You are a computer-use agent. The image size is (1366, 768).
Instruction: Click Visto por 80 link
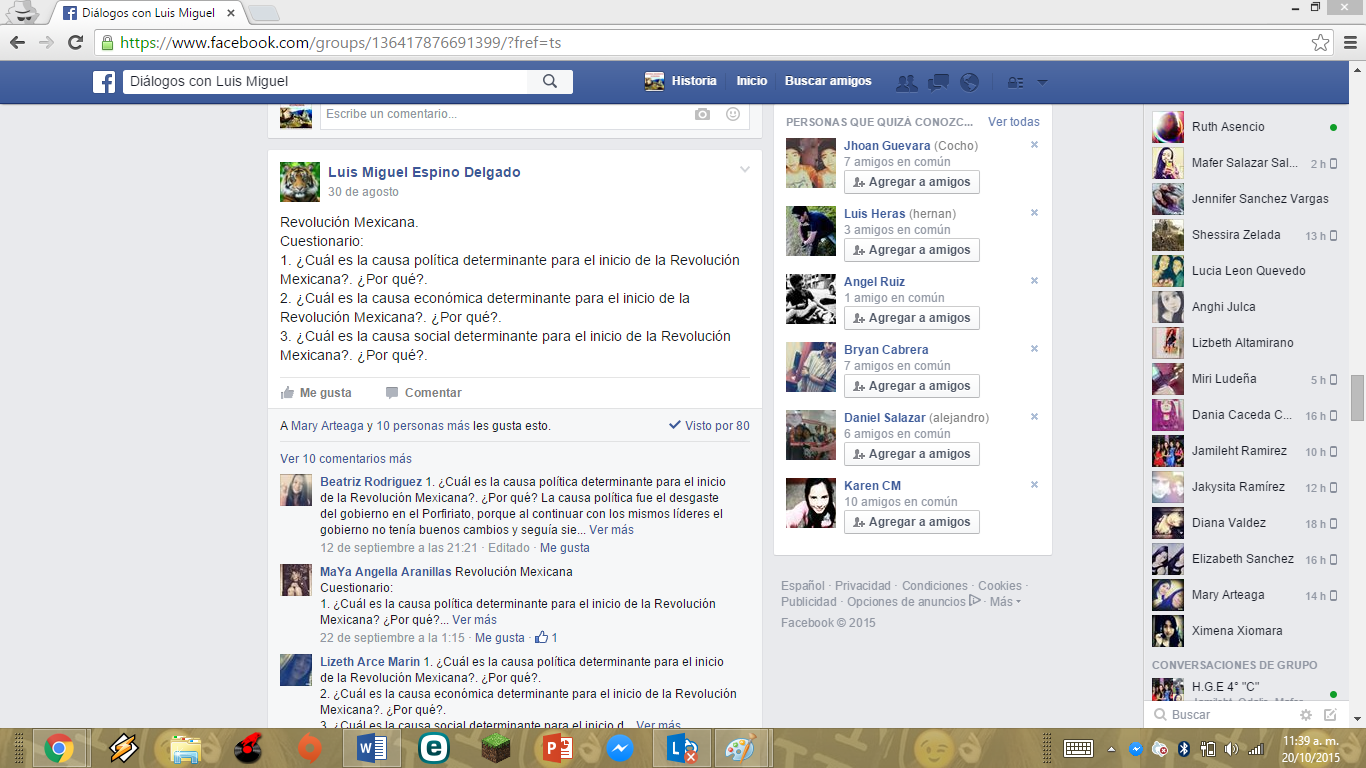click(709, 426)
